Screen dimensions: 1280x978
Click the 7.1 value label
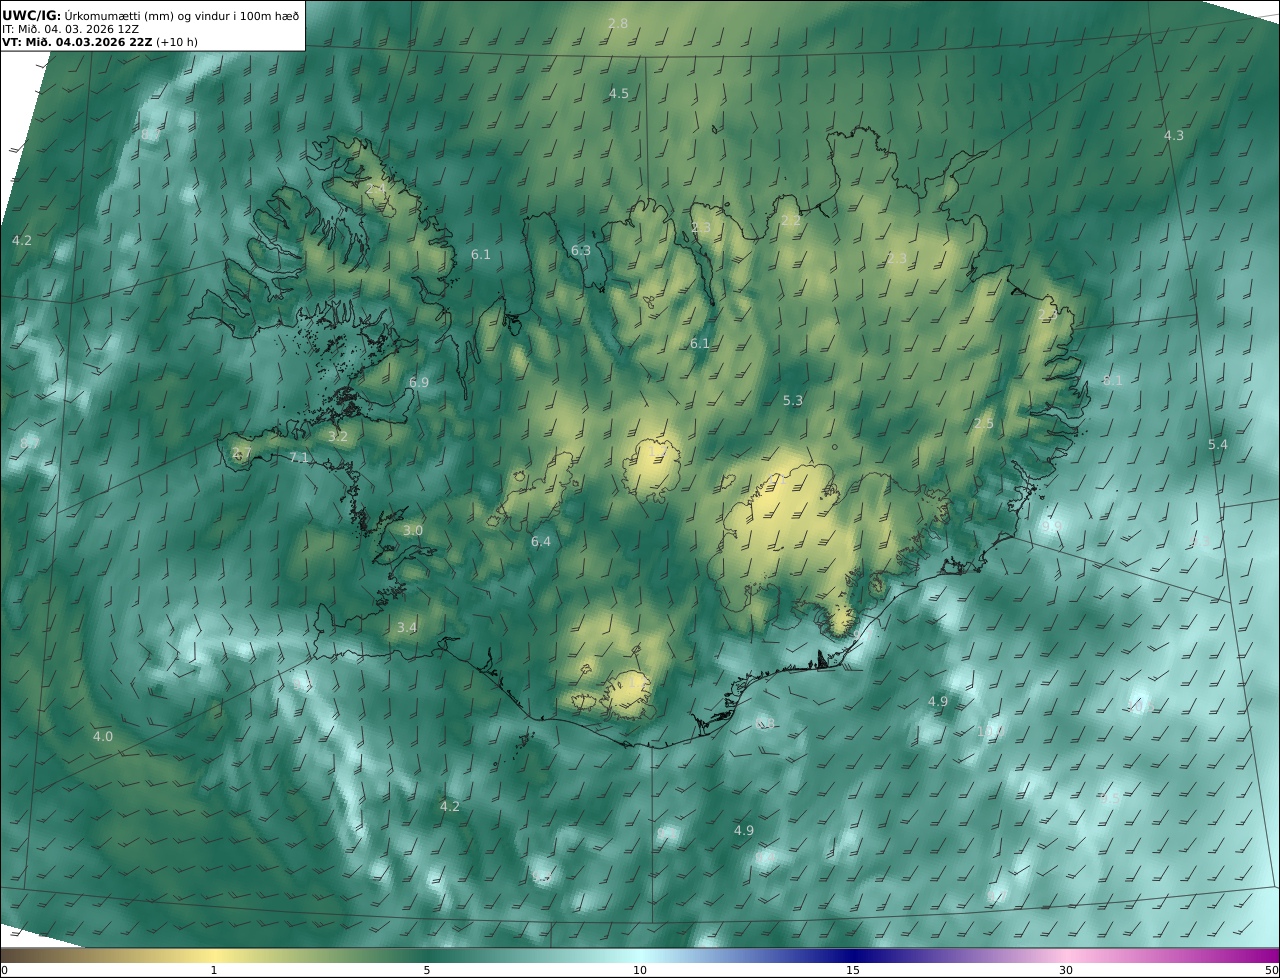[299, 457]
